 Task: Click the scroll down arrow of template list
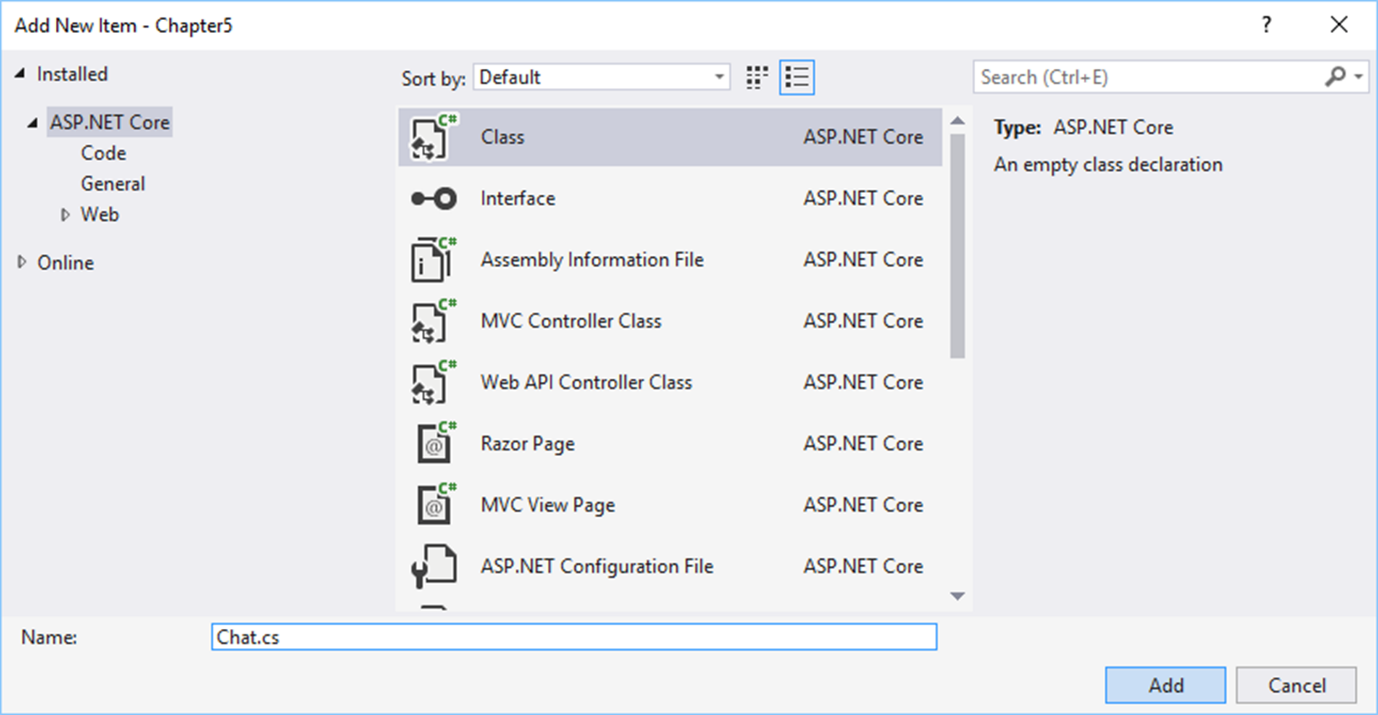(x=957, y=596)
